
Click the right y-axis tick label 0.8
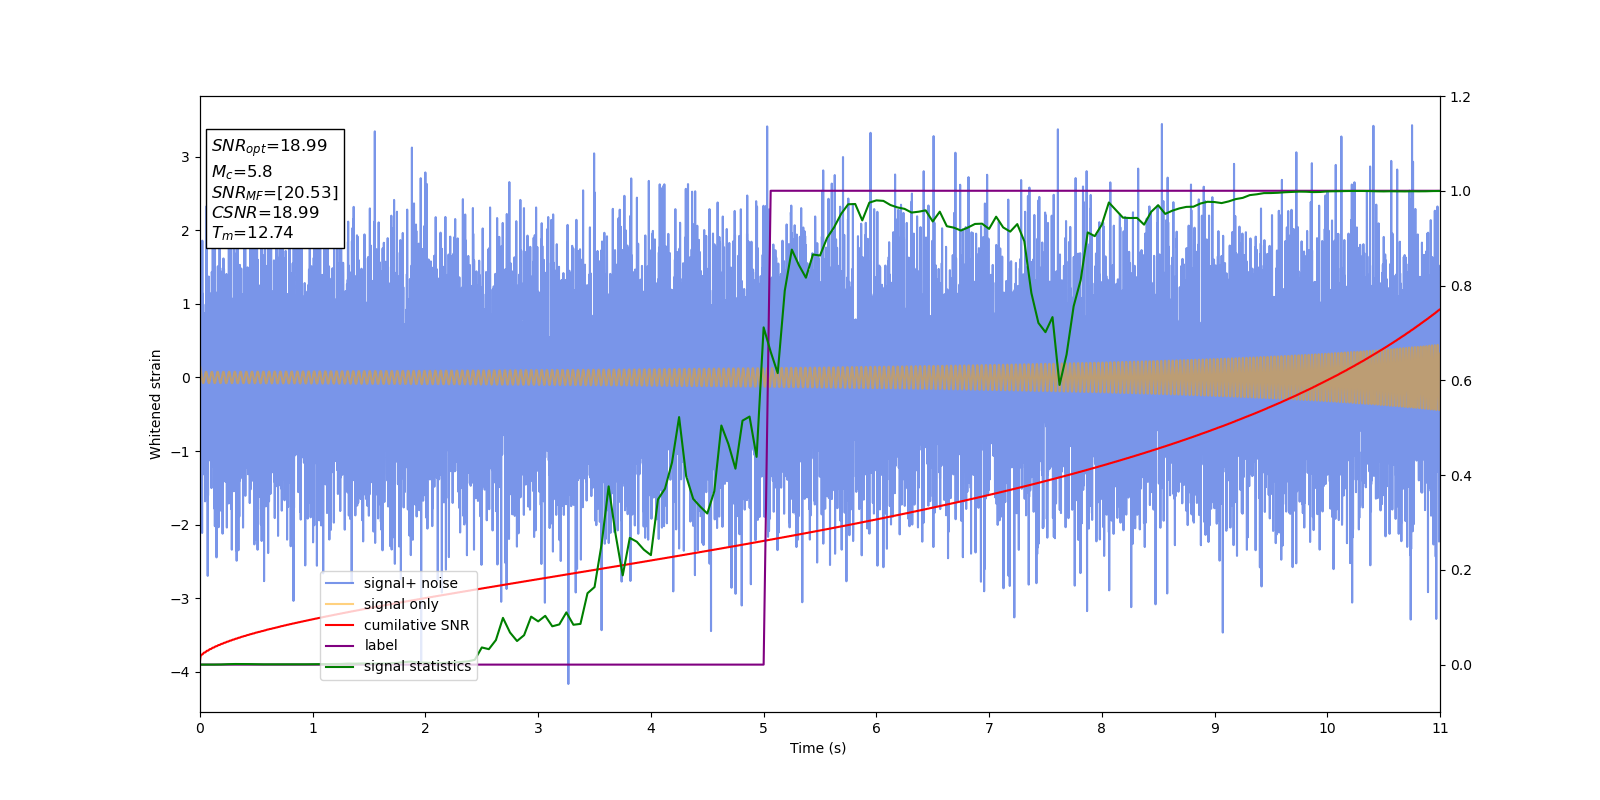(1460, 286)
